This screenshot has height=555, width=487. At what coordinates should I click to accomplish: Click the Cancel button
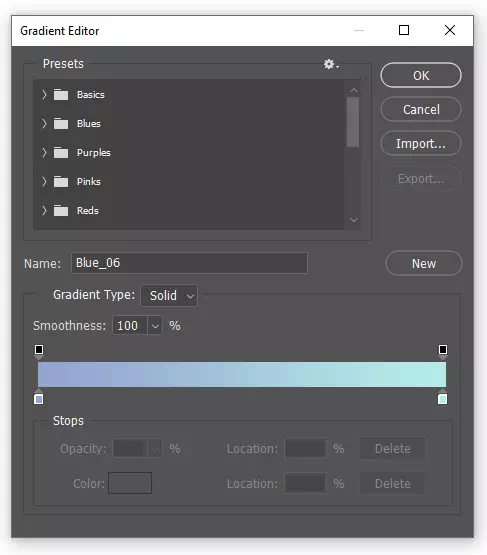pyautogui.click(x=421, y=109)
